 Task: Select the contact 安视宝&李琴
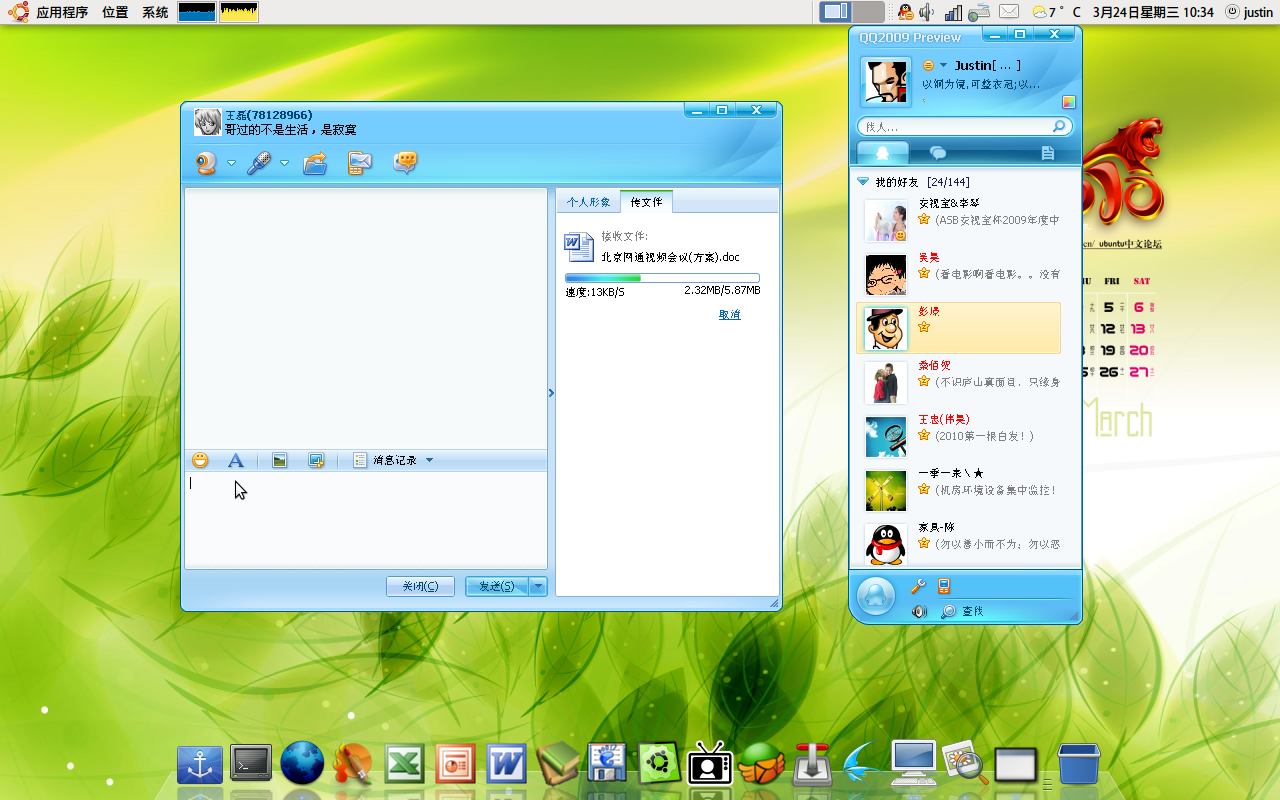pos(958,220)
